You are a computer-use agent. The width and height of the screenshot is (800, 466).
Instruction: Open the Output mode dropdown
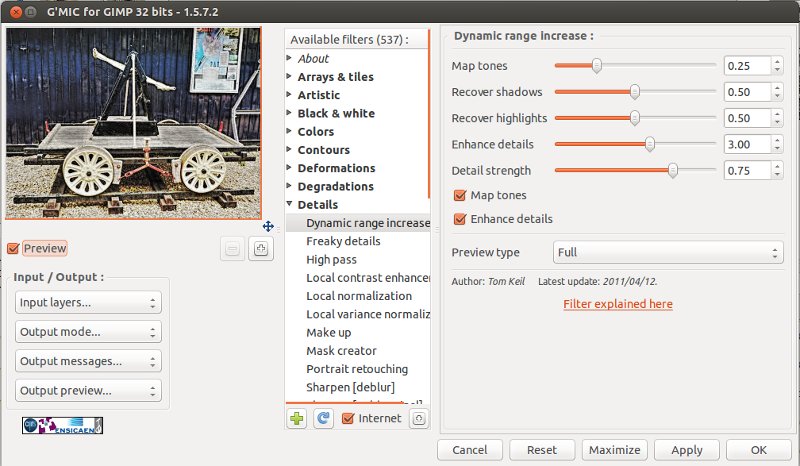pos(88,332)
